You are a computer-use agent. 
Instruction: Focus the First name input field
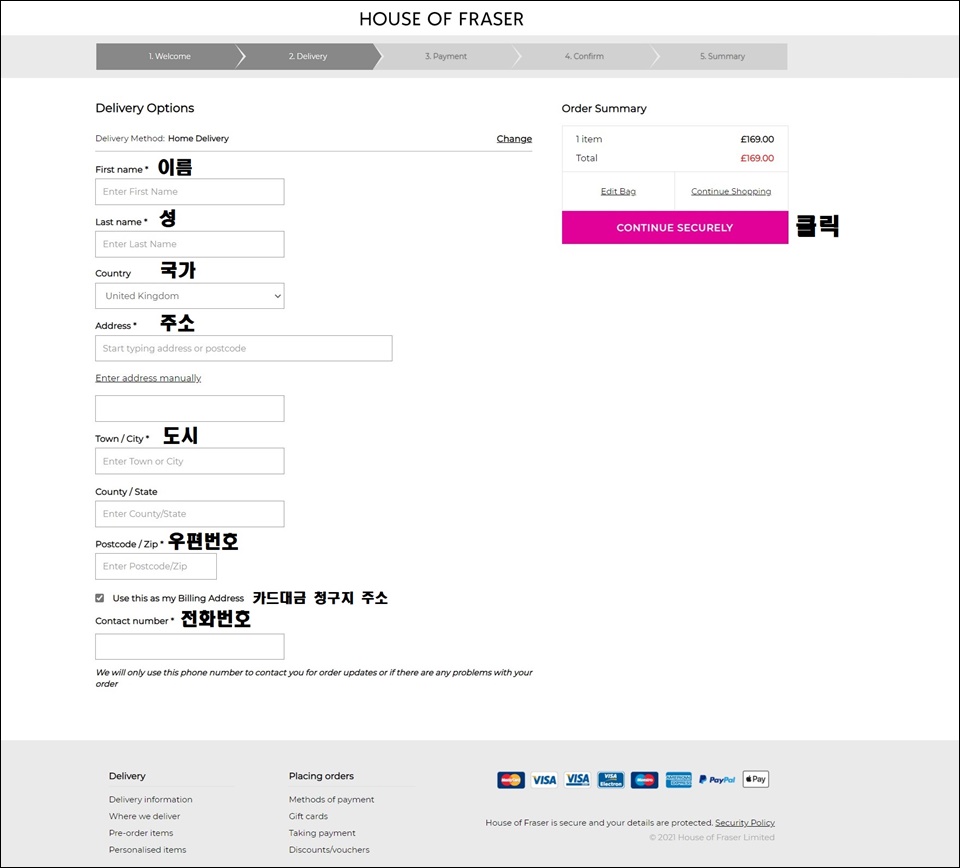190,192
